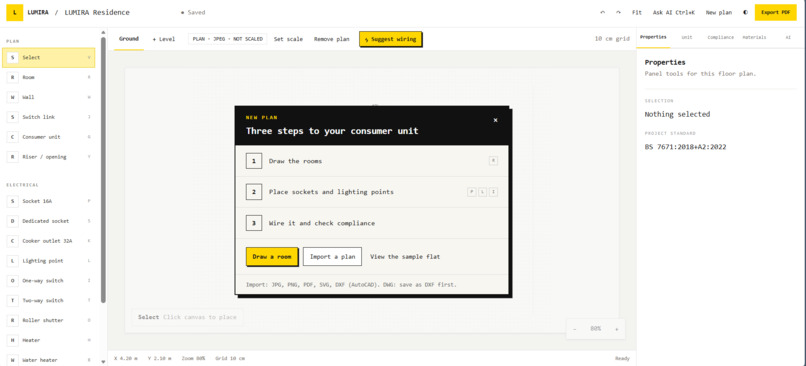Click the 10 cm grid label

coord(612,39)
